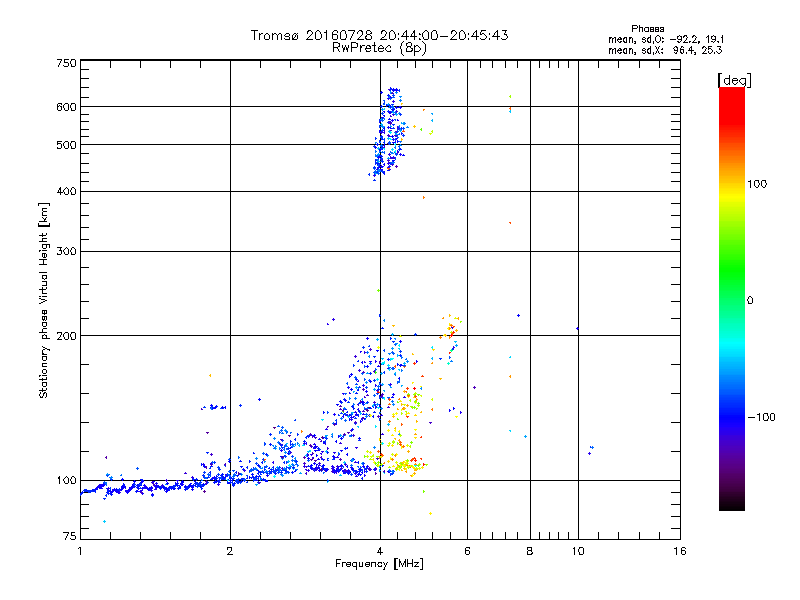Click the 'RwPretec (8p)' subtitle
Viewport: 800px width, 600px height.
[x=379, y=48]
